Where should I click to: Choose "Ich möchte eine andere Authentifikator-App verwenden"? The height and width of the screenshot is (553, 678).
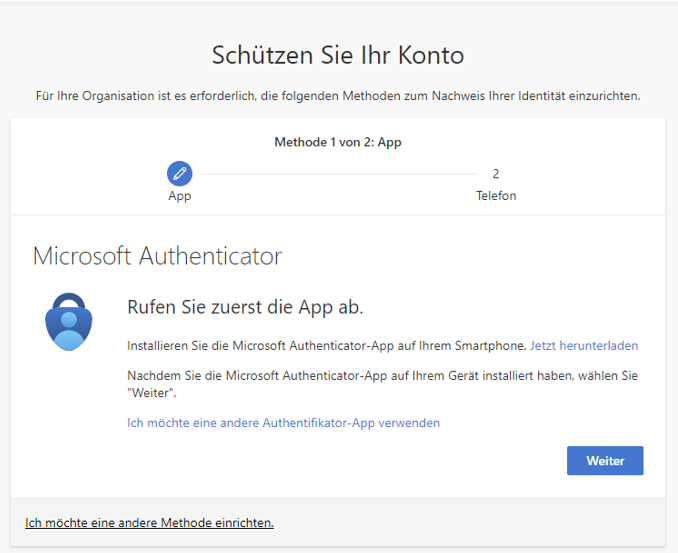click(284, 423)
